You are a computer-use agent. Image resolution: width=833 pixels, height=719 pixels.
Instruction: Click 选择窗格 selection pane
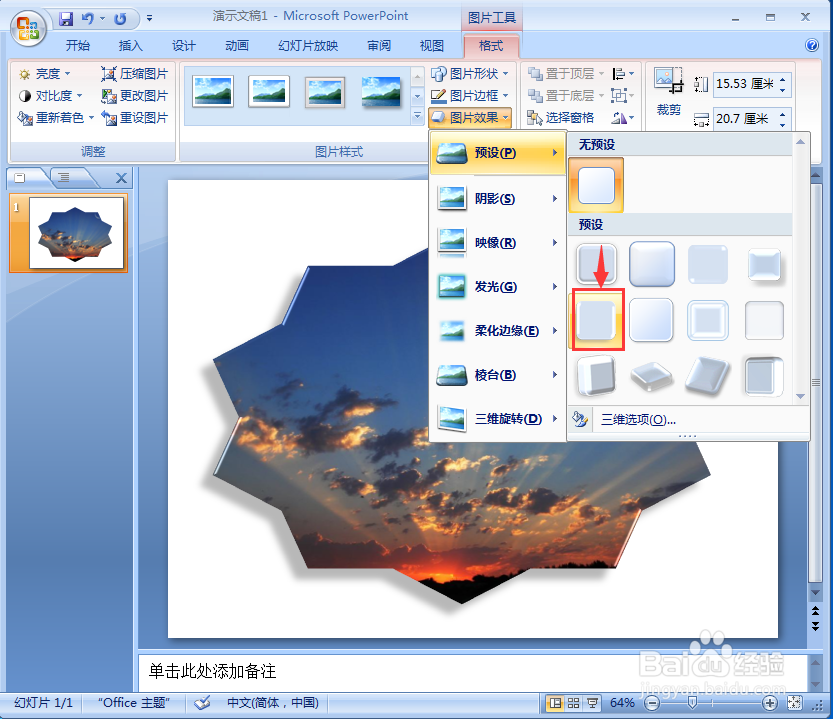pos(560,117)
